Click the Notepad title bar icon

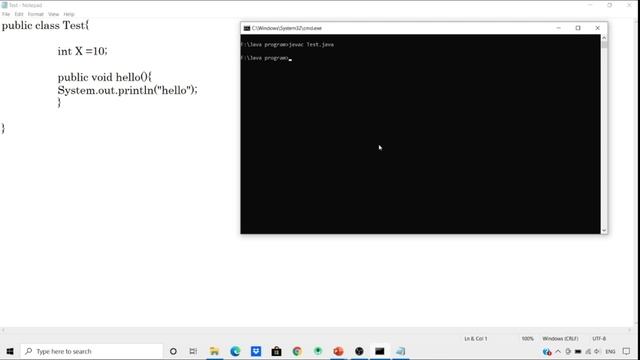[4, 5]
